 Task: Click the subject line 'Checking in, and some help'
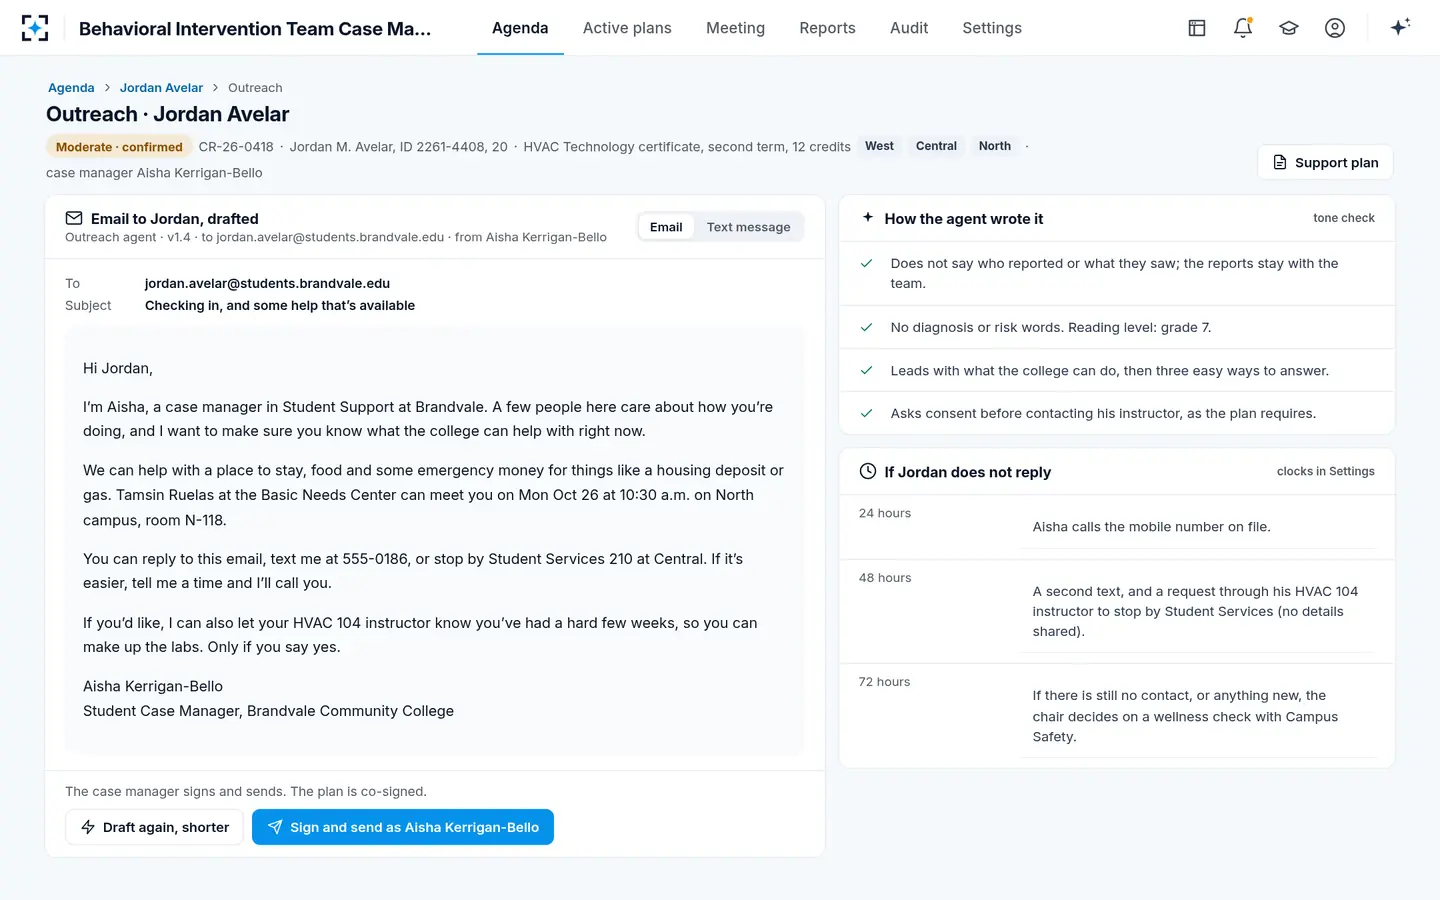(x=280, y=306)
